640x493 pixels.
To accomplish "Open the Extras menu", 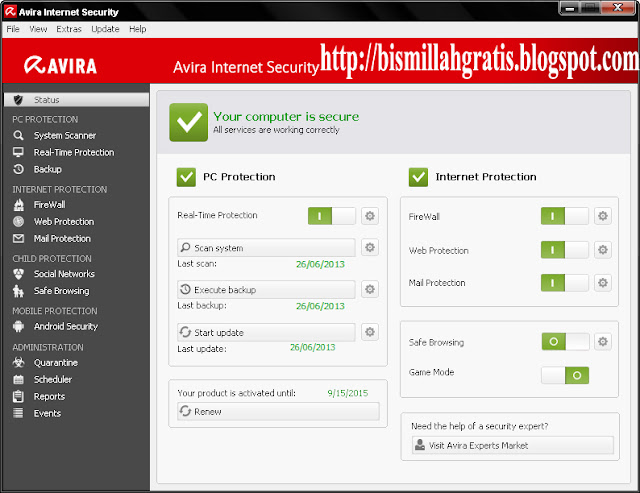I will (x=69, y=29).
